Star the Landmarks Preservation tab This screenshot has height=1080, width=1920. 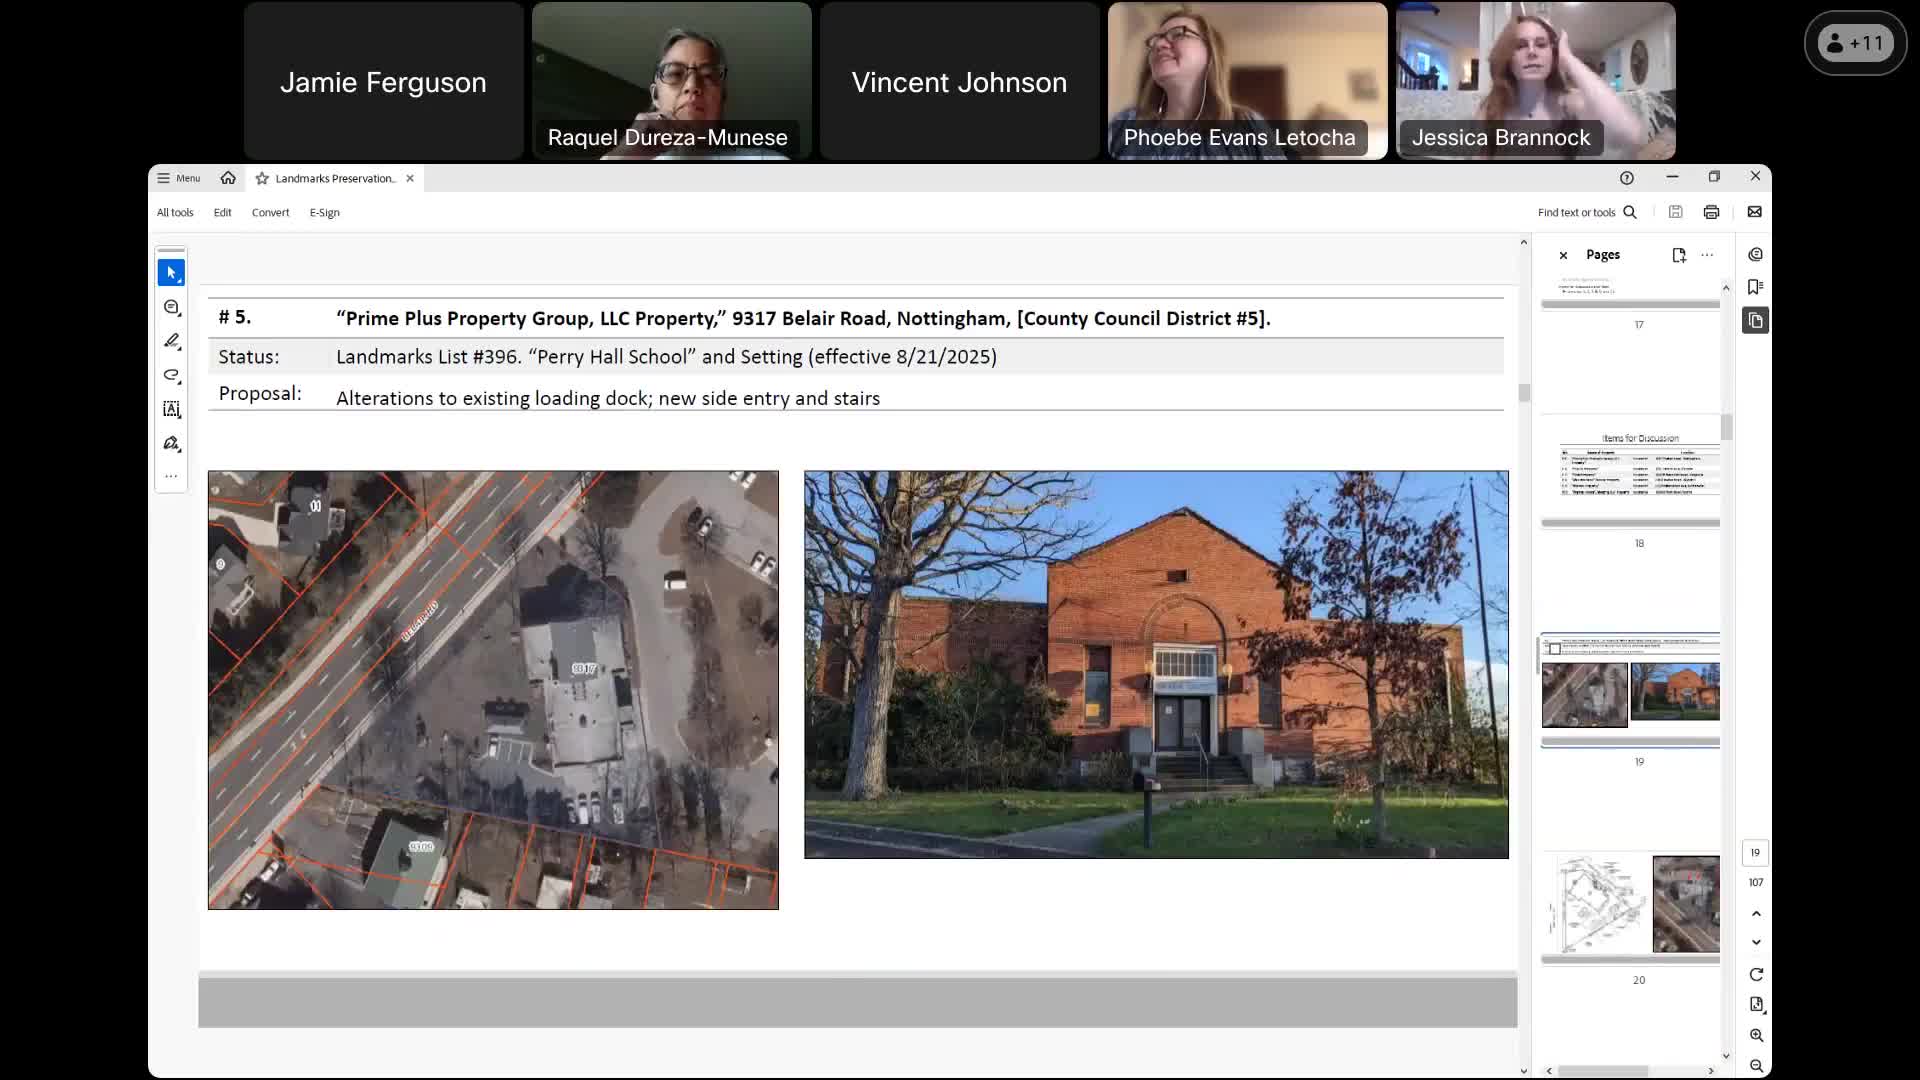coord(262,178)
